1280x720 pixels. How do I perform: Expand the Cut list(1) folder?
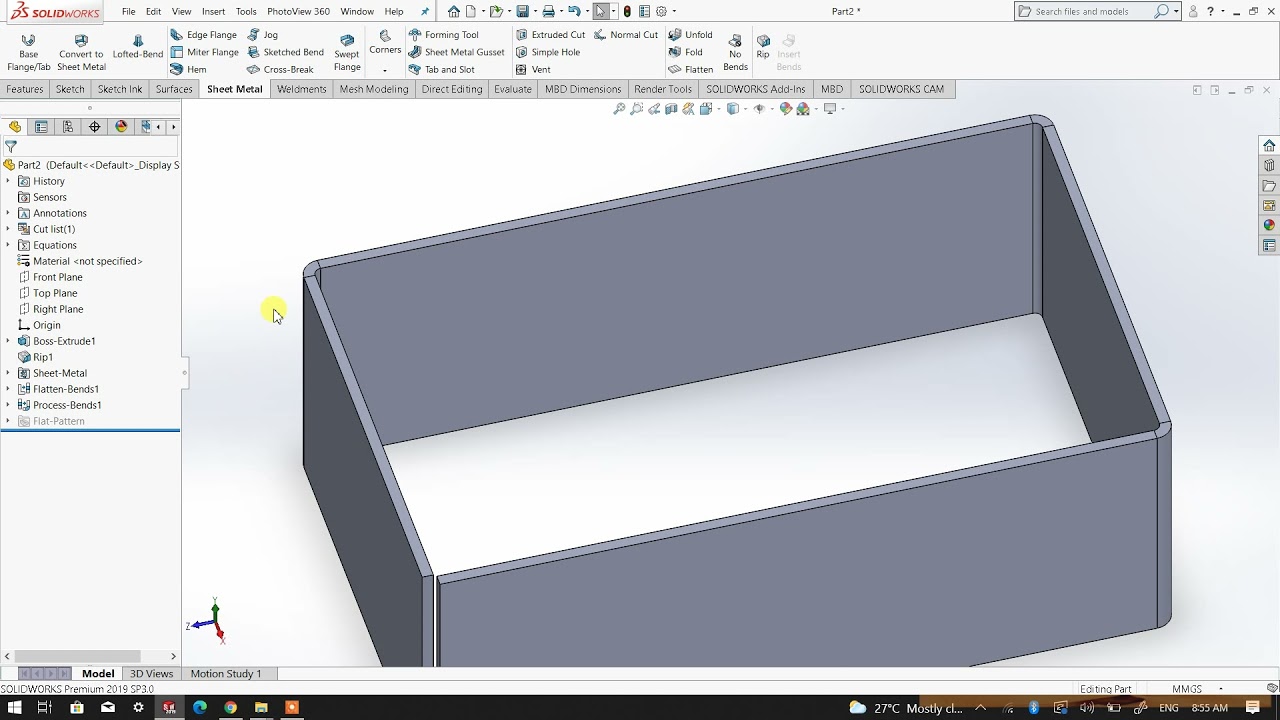point(8,229)
